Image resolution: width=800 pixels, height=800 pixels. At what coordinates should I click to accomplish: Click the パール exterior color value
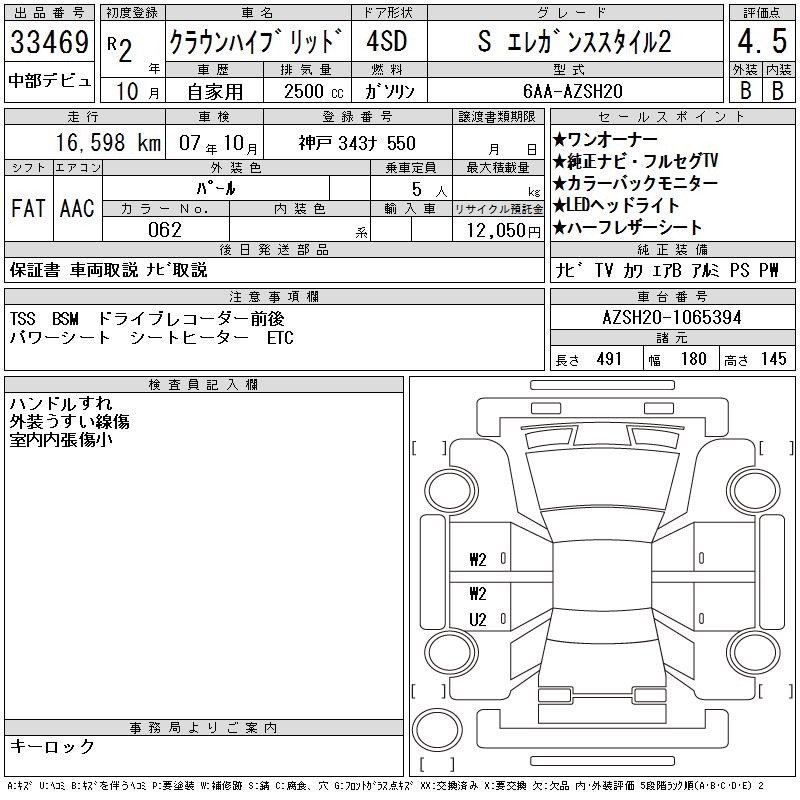(x=216, y=188)
